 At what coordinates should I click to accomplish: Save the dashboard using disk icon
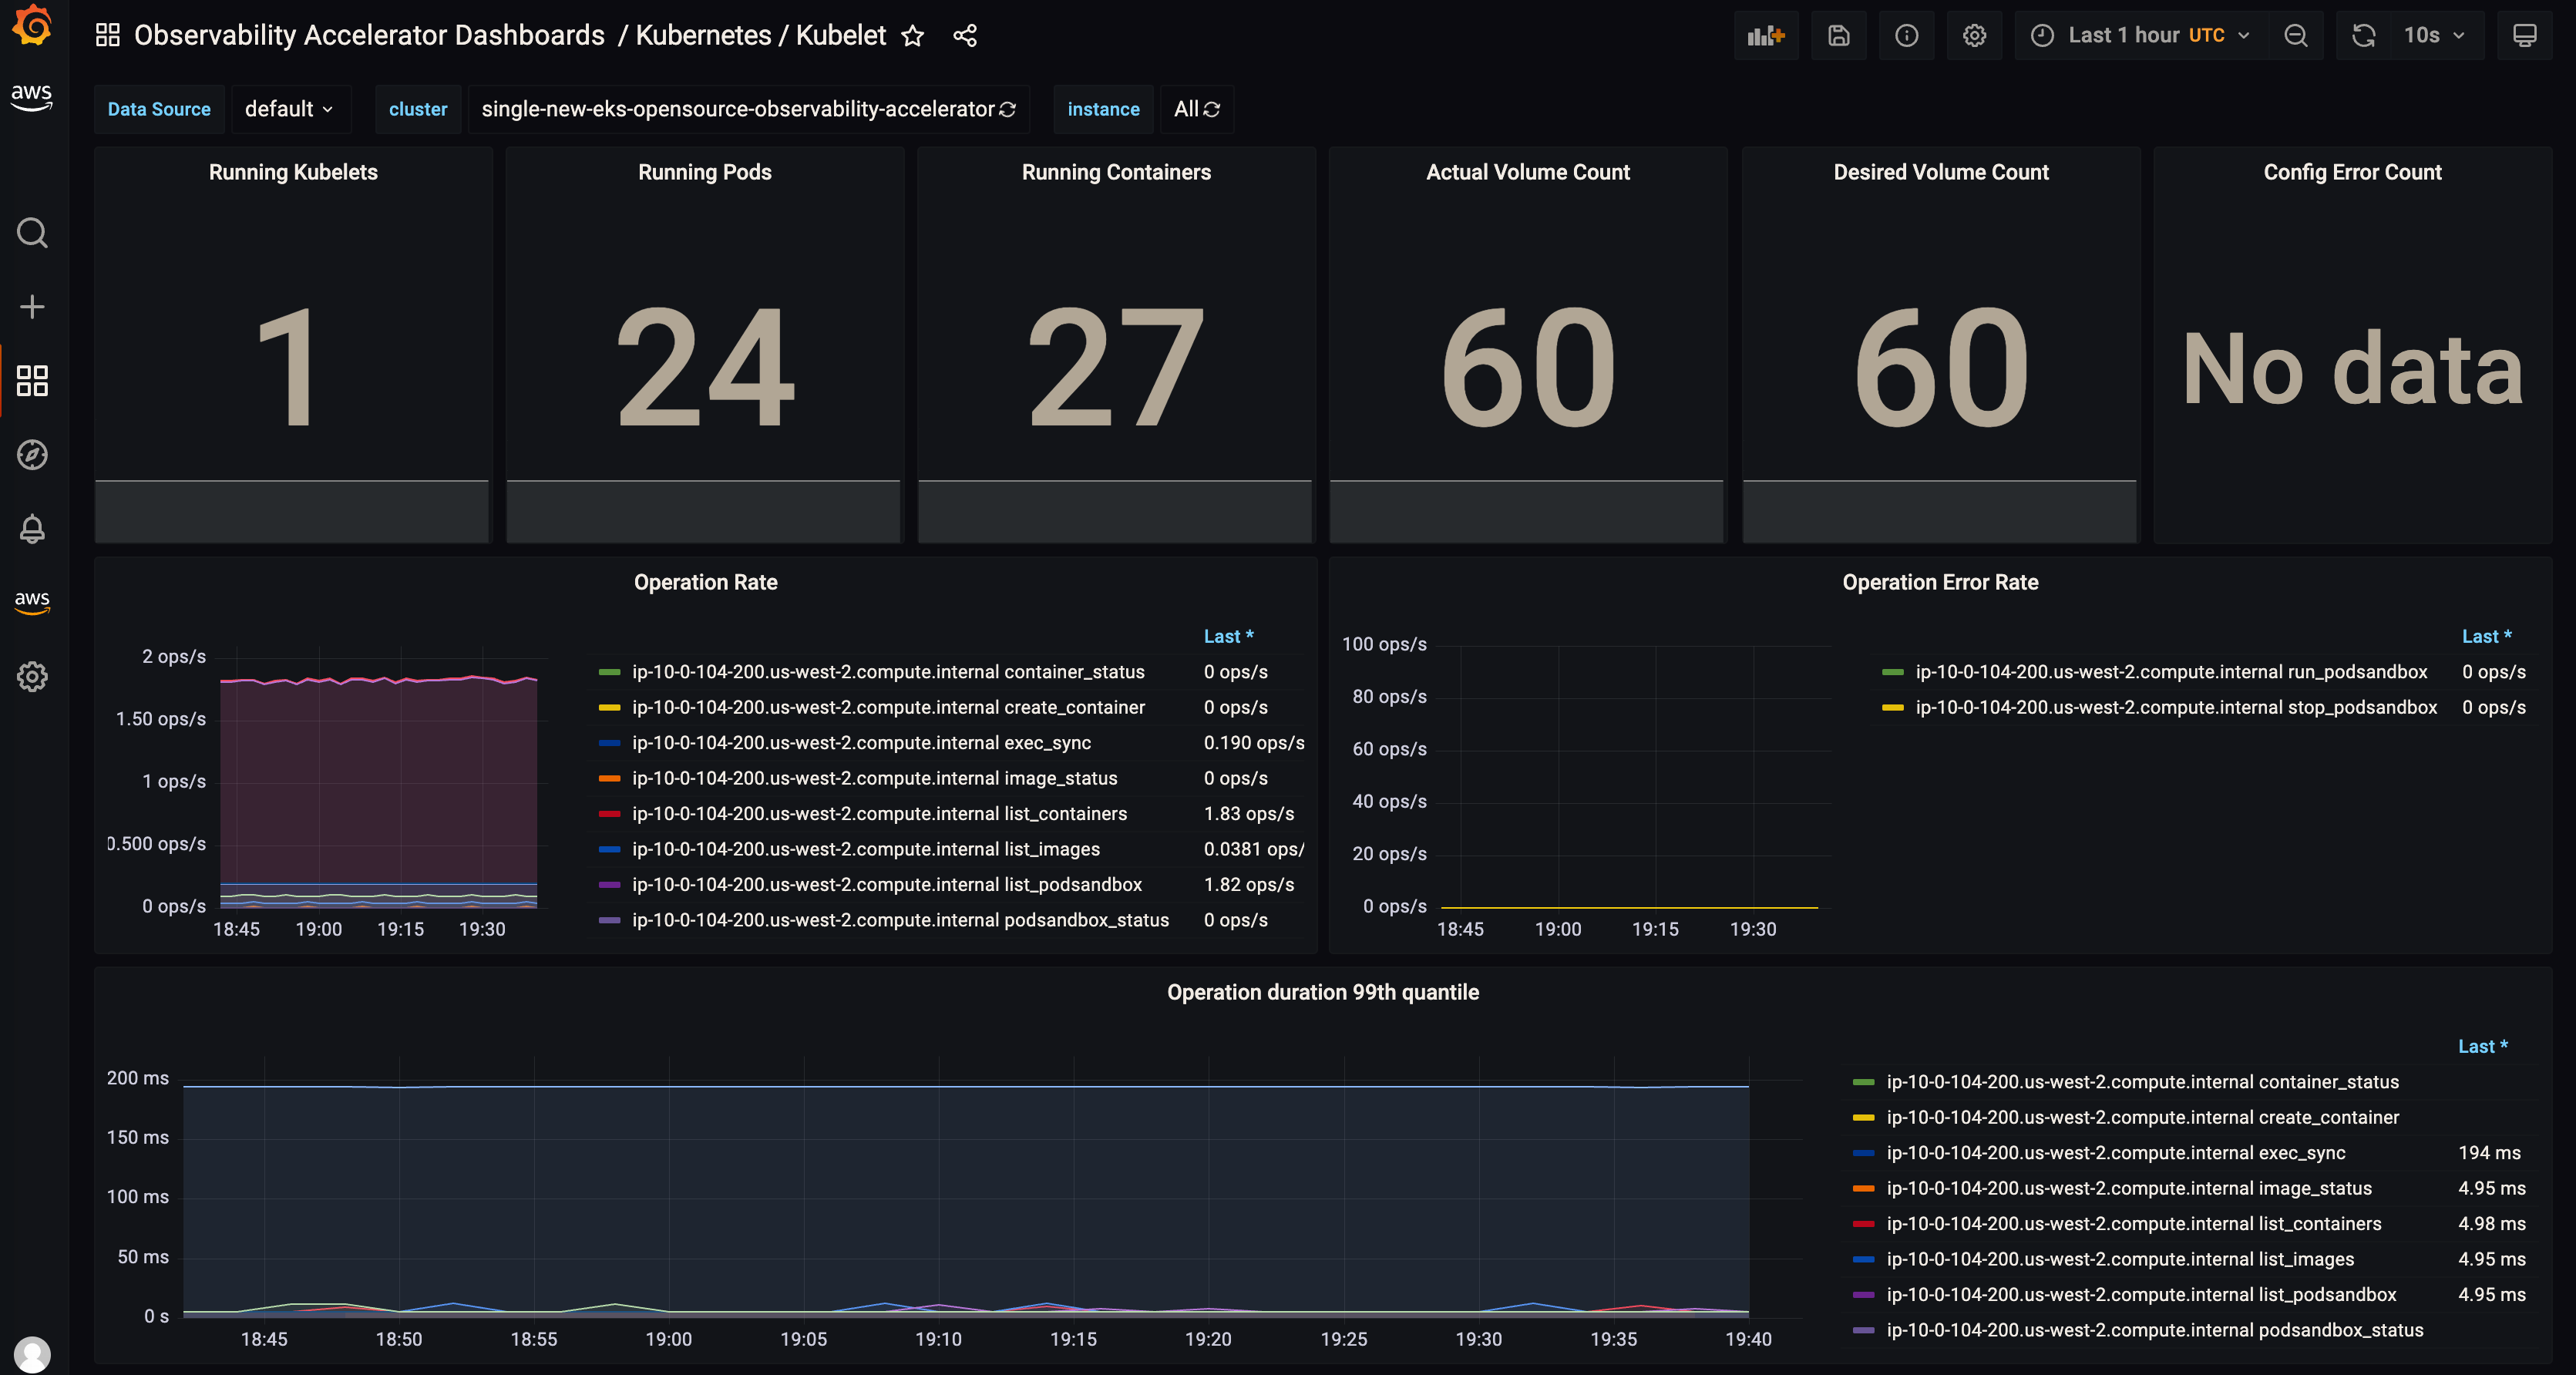pos(1838,36)
